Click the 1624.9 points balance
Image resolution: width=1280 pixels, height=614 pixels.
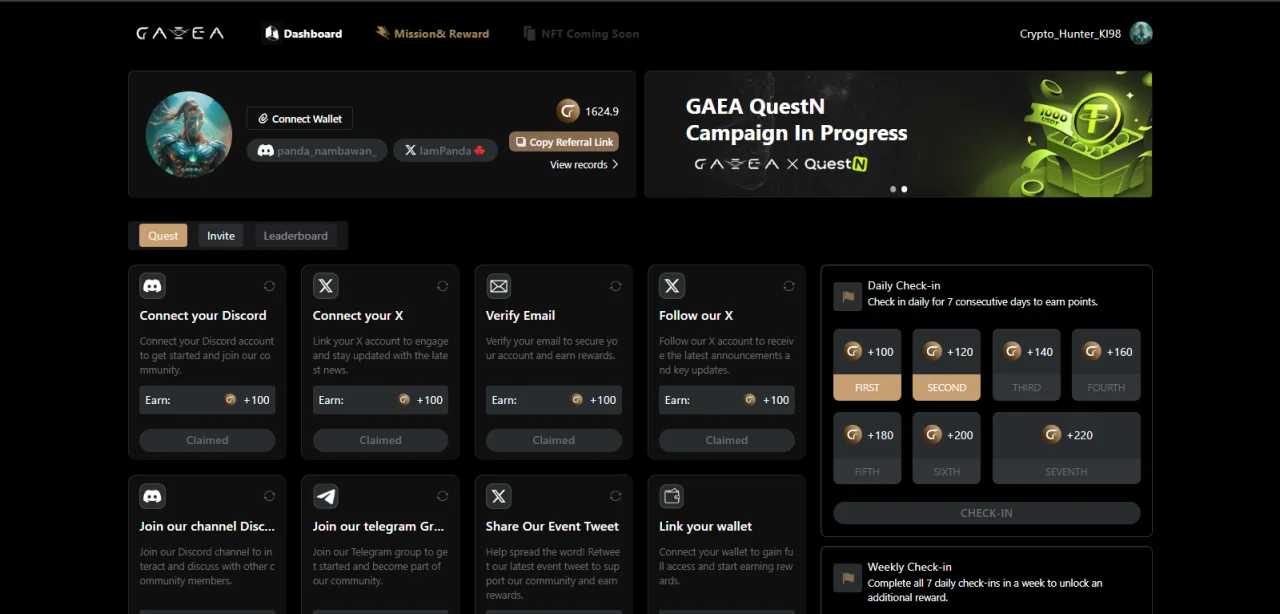(x=602, y=111)
